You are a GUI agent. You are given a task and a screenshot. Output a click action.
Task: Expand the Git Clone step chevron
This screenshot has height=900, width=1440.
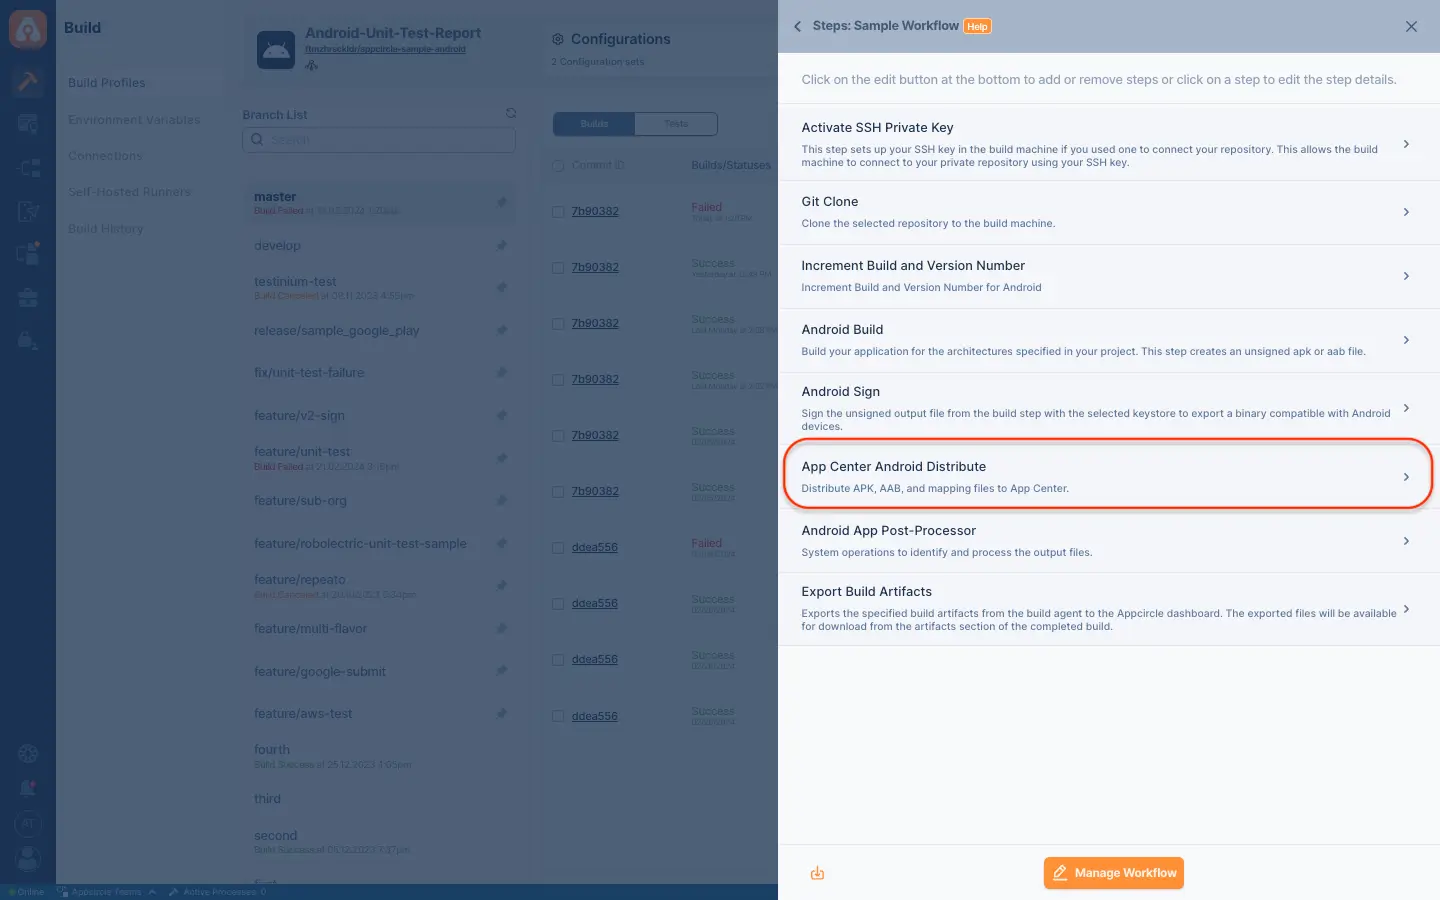[1406, 212]
